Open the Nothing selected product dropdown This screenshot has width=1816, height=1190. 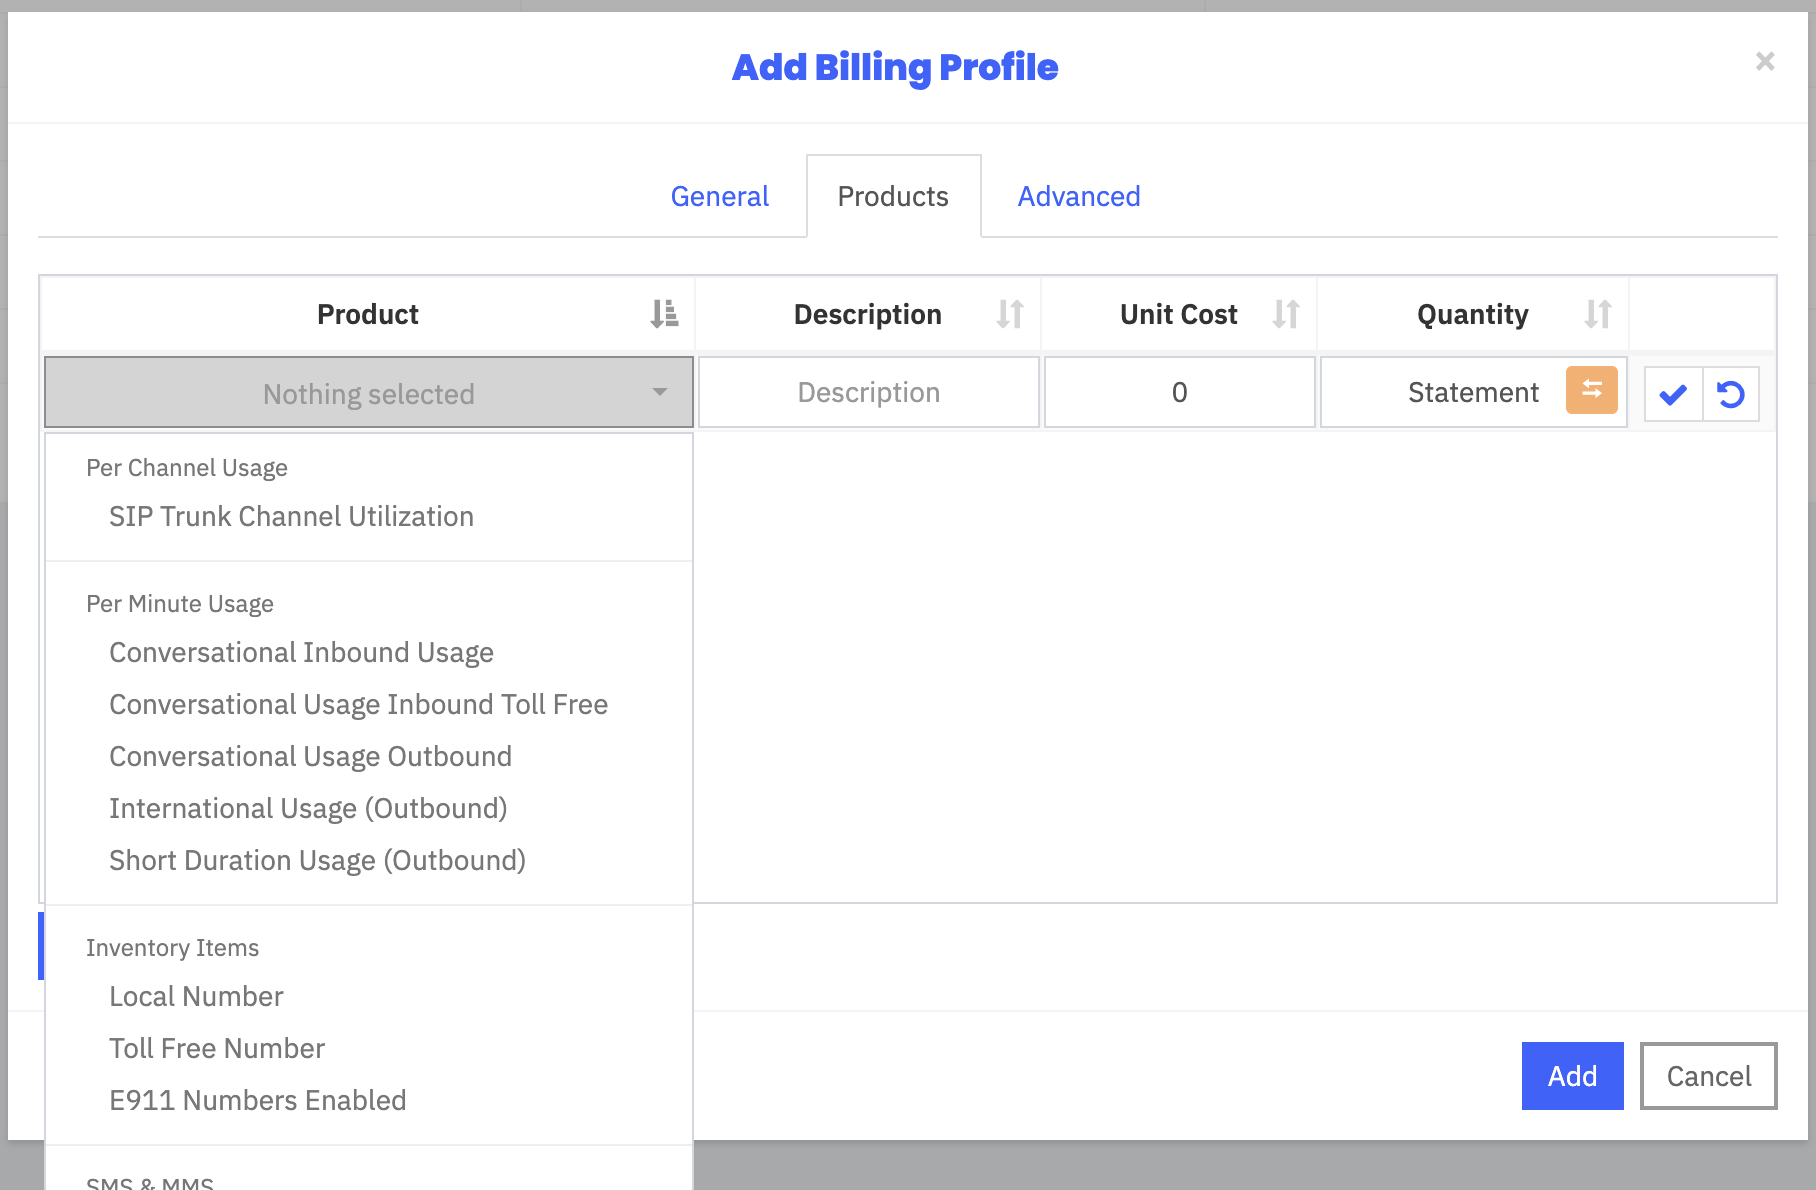click(x=369, y=392)
